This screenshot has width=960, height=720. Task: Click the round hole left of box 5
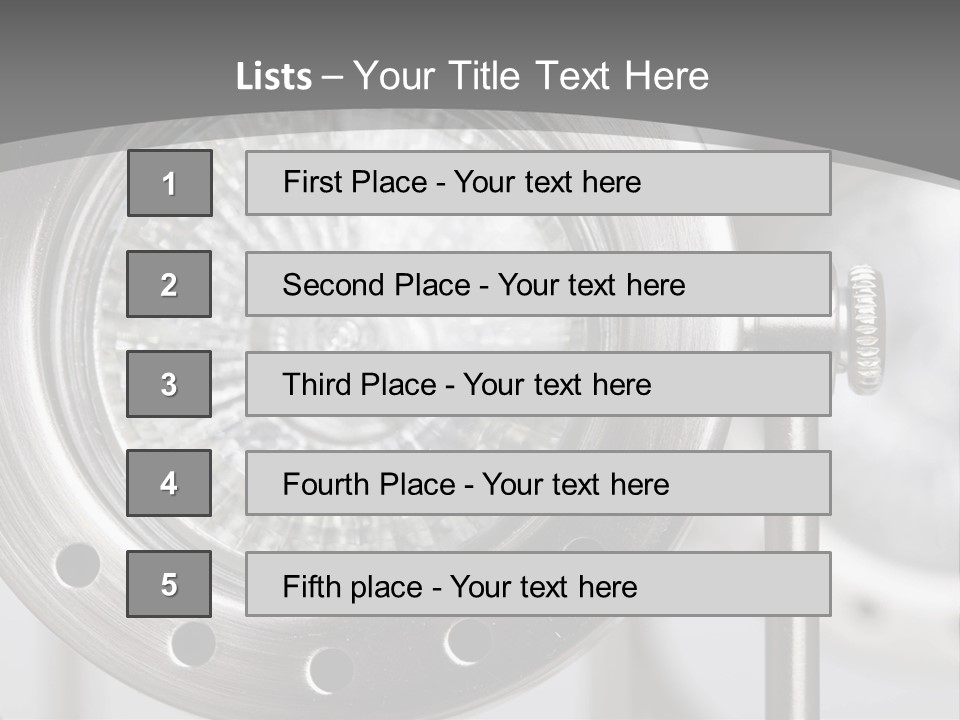(77, 564)
